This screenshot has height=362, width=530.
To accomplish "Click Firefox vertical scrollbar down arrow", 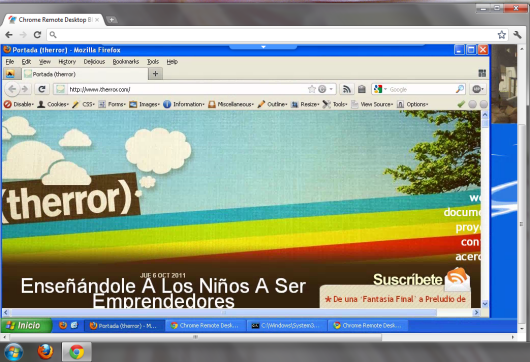I will pos(485,304).
